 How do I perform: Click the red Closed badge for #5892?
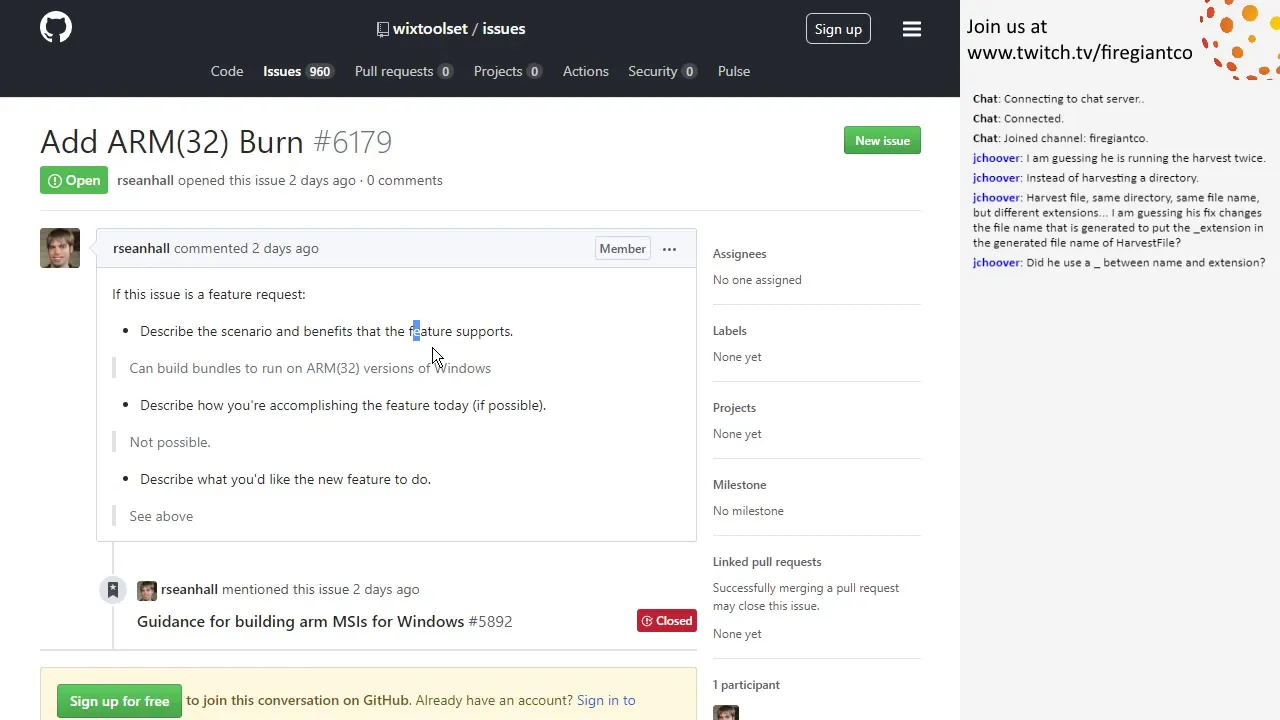(x=667, y=621)
